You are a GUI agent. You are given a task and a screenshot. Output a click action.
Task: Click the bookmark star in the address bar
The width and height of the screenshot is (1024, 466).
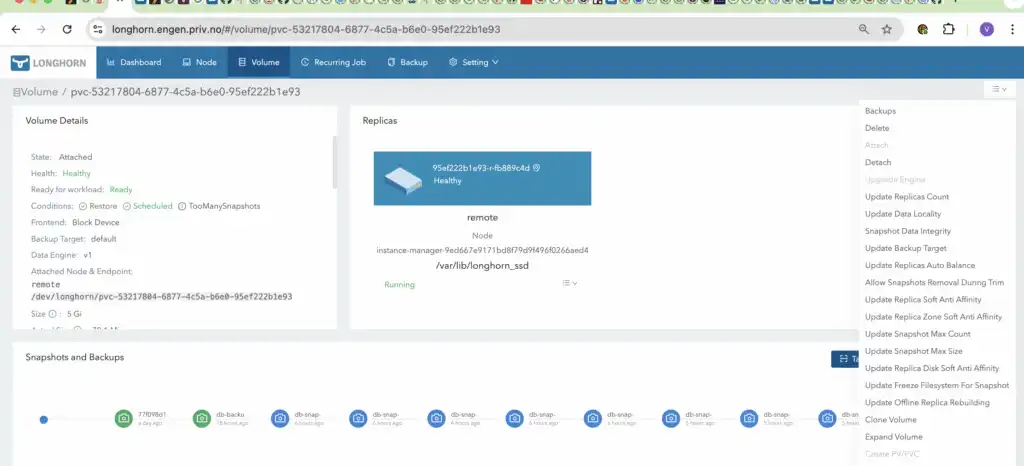pyautogui.click(x=886, y=30)
